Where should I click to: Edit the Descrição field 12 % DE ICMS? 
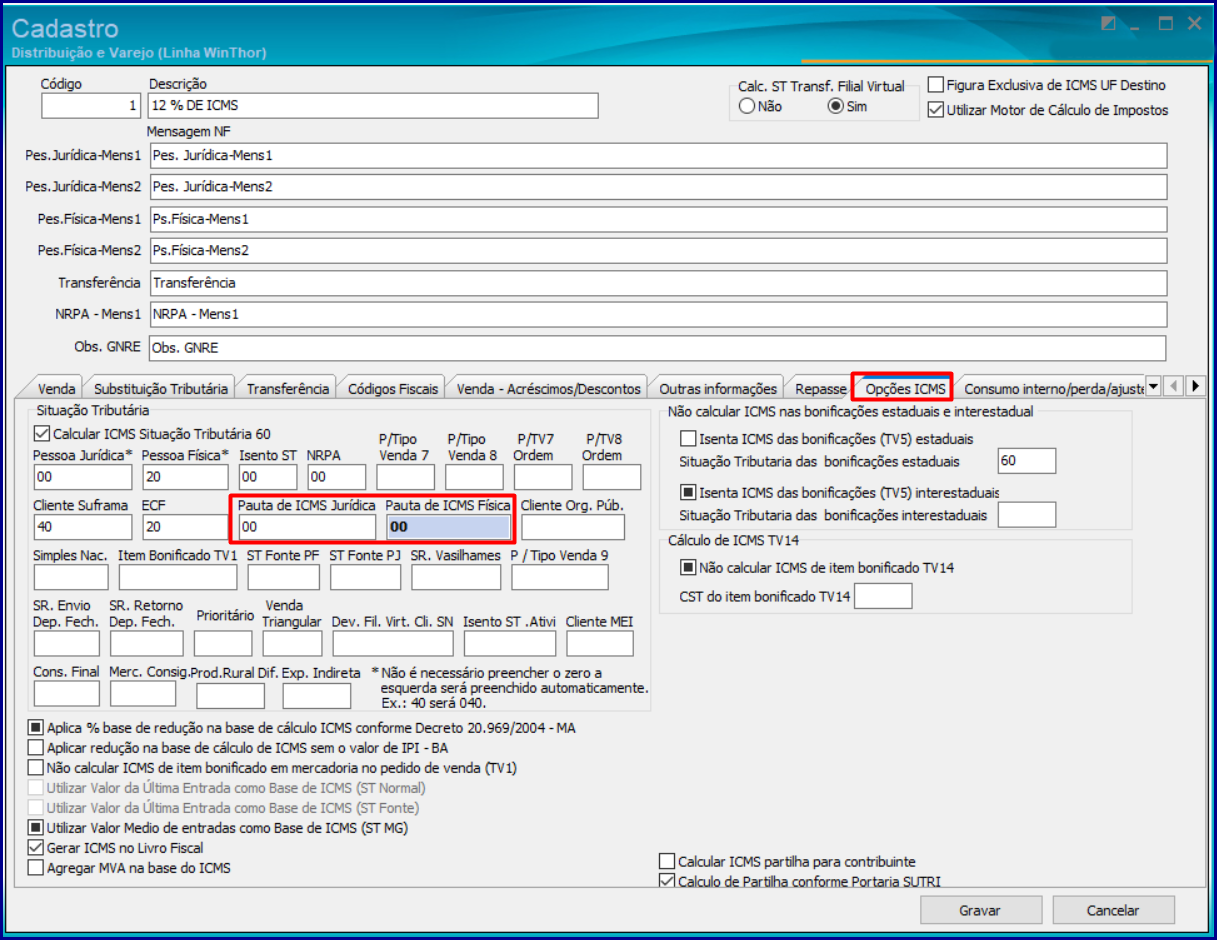tap(373, 105)
